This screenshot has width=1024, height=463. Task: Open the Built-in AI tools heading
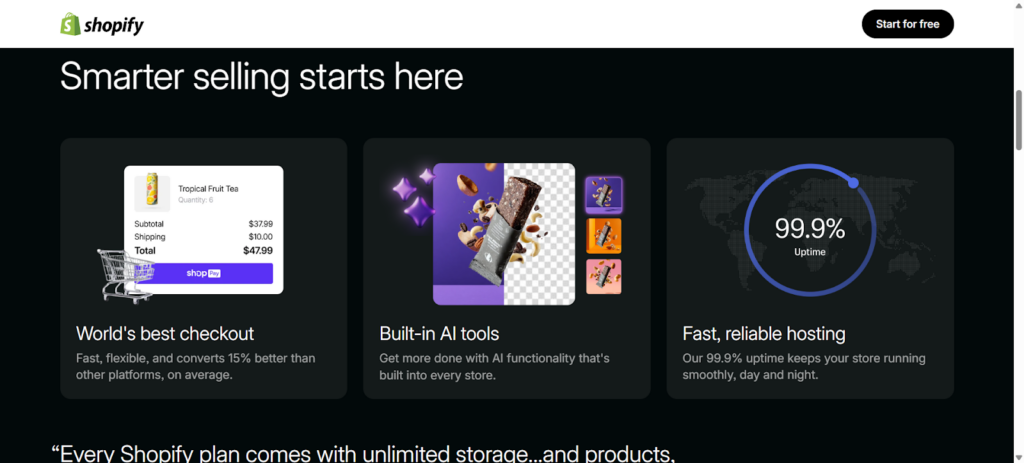[x=439, y=334]
